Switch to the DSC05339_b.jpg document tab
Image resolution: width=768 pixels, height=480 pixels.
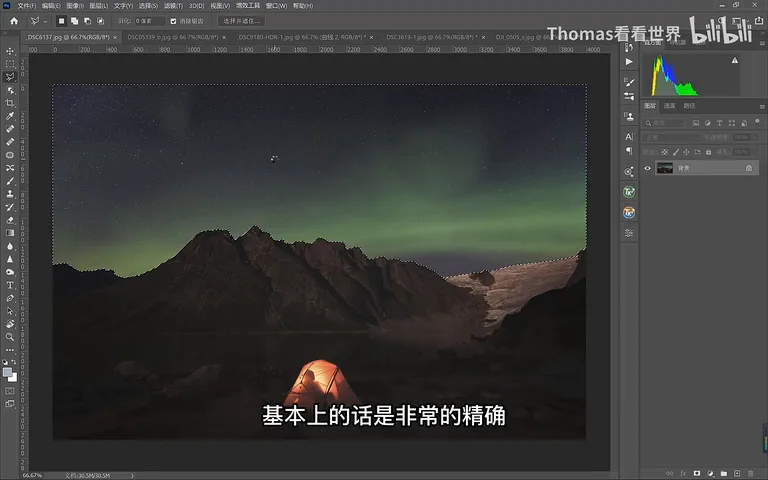(x=172, y=37)
